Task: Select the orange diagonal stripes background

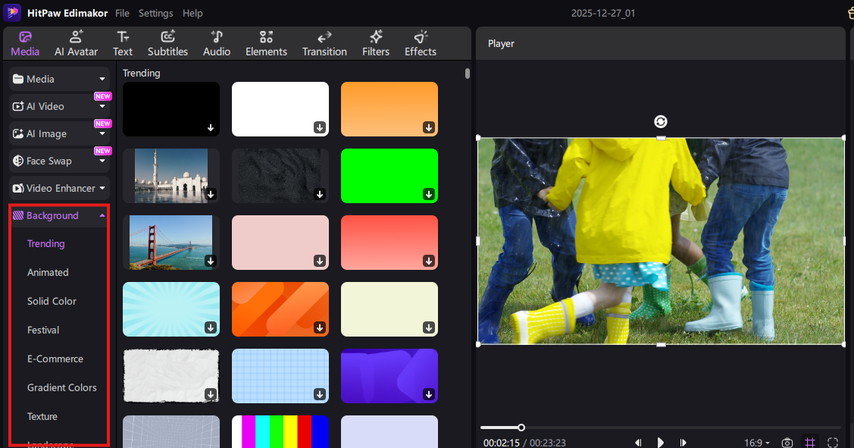Action: point(280,309)
